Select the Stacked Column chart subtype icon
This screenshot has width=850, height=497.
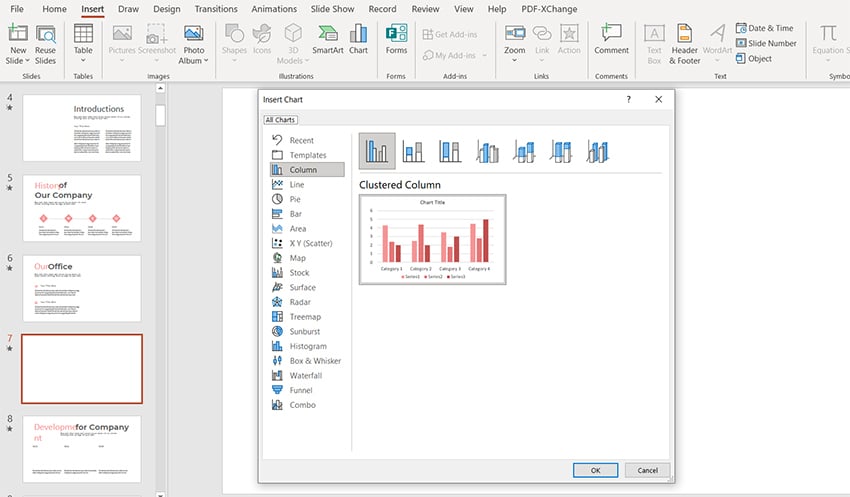tap(413, 151)
